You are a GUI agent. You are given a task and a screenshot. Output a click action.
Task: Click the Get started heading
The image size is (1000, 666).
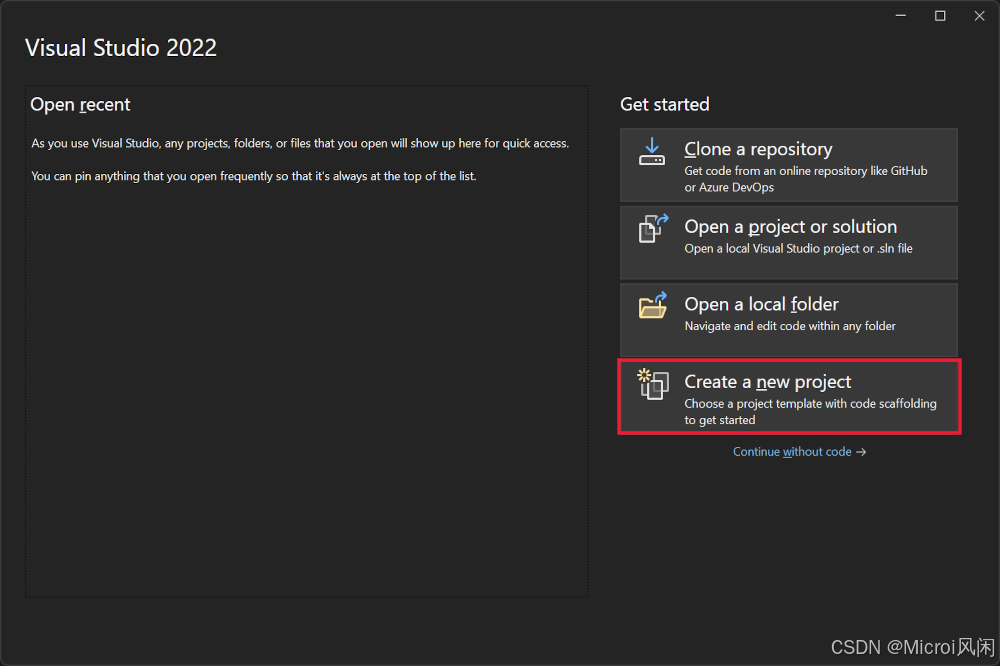click(x=665, y=105)
